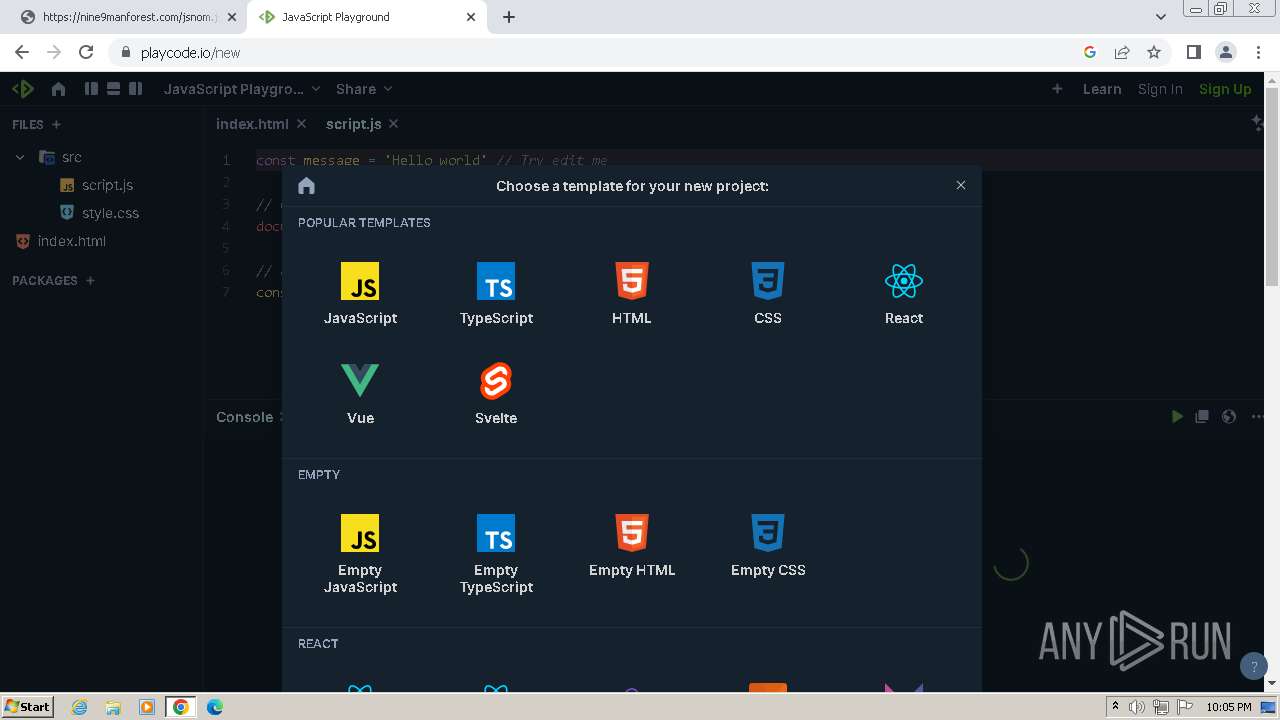This screenshot has height=720, width=1280.
Task: Click the volume icon in system tray
Action: pos(1137,707)
